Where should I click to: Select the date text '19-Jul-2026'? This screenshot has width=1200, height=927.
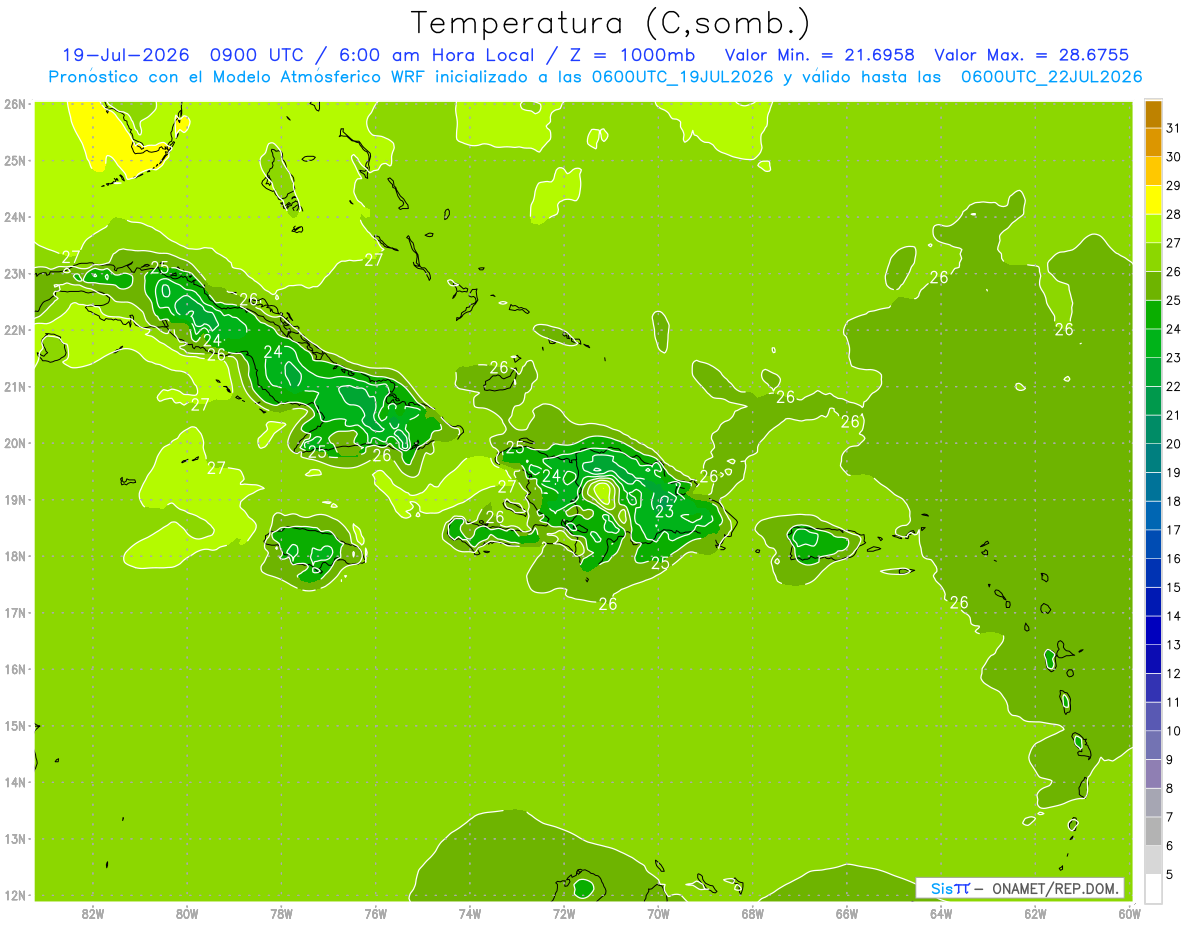(128, 55)
